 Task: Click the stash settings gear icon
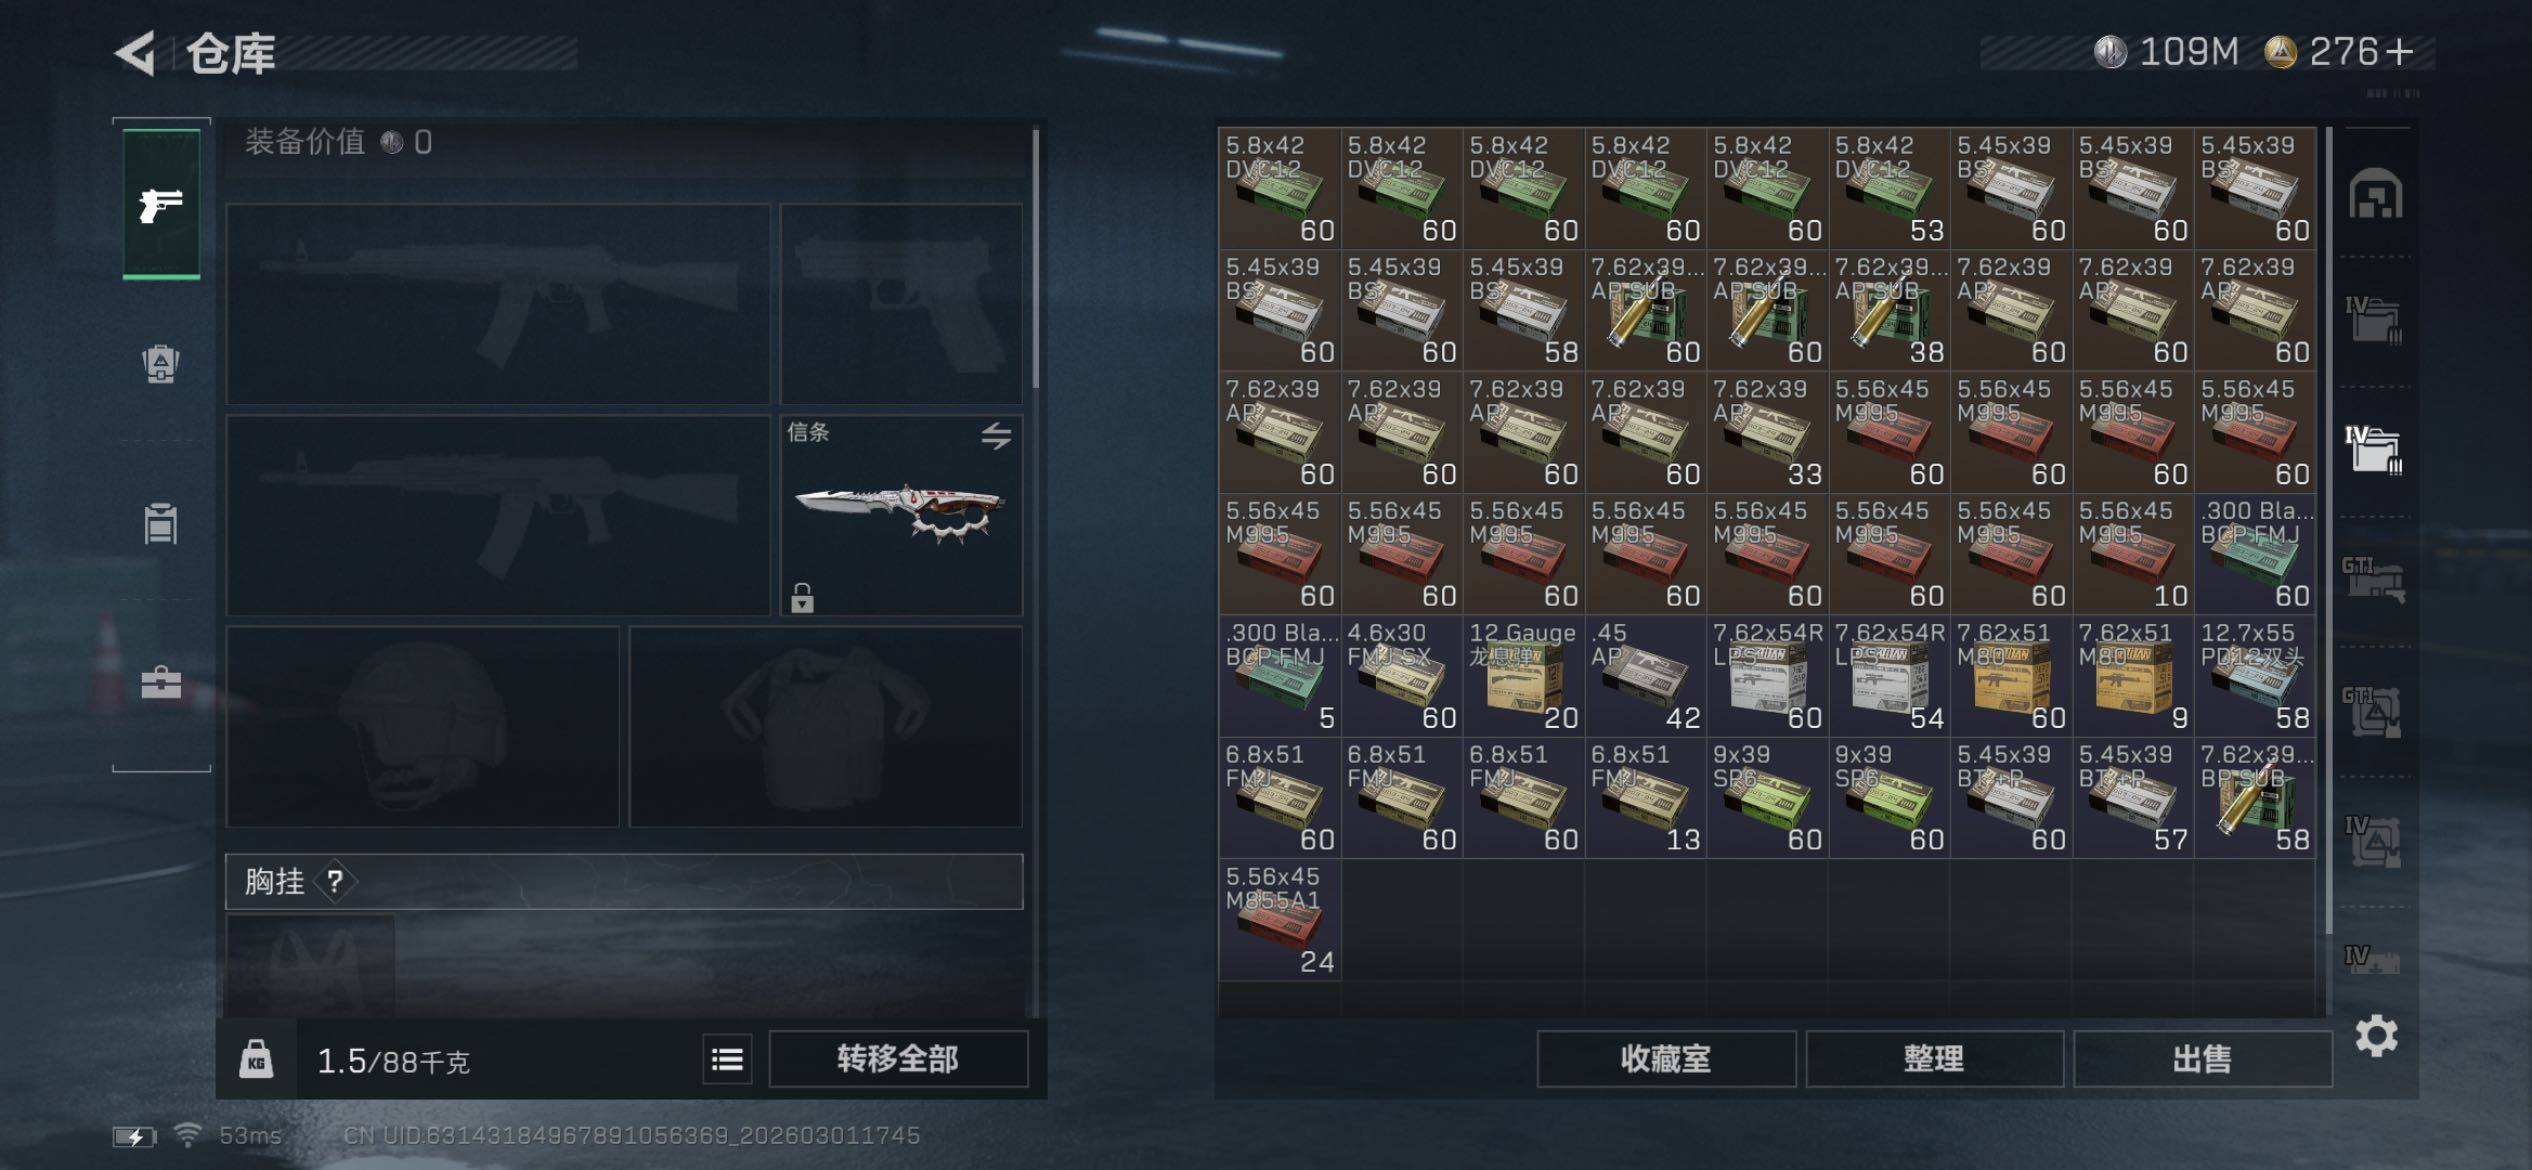2376,1036
